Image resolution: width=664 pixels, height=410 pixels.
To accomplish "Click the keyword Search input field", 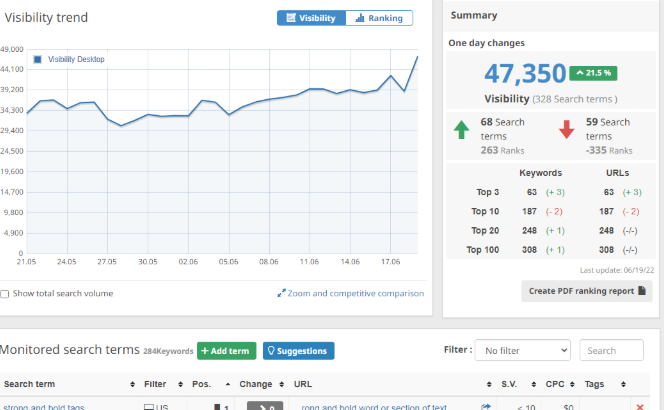I will (x=611, y=350).
